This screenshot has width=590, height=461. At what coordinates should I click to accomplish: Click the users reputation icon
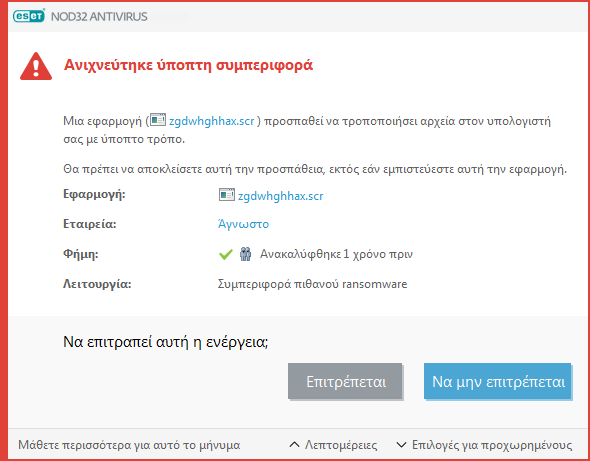click(245, 255)
